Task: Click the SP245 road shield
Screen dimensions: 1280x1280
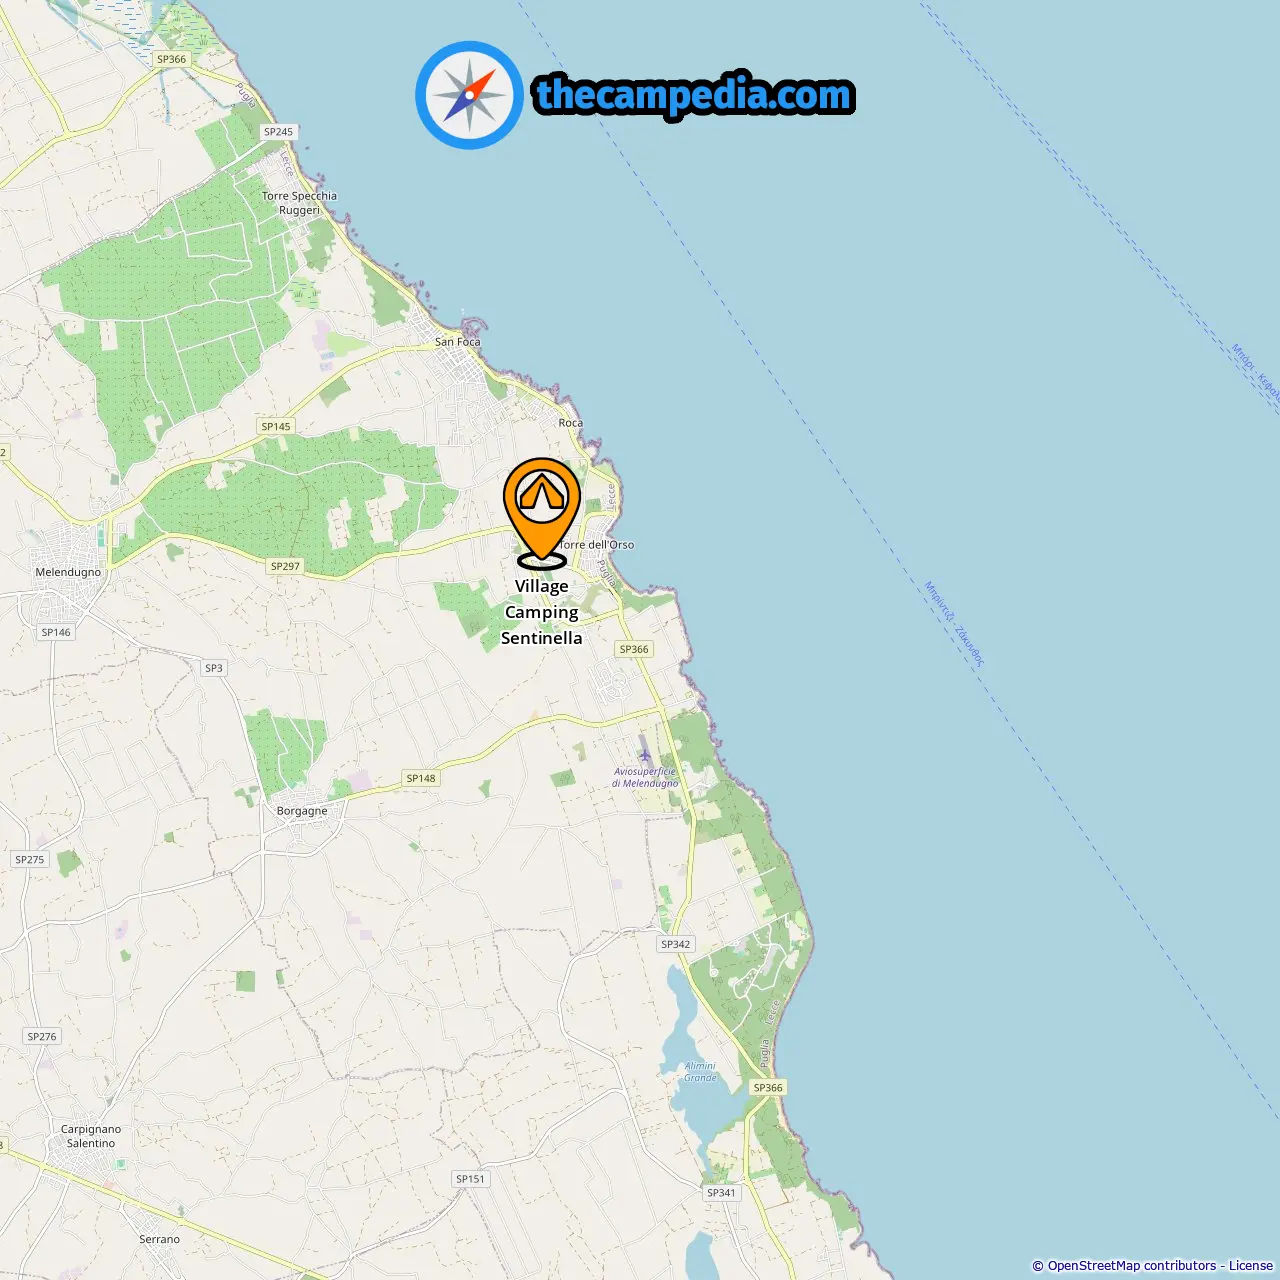Action: click(x=278, y=132)
